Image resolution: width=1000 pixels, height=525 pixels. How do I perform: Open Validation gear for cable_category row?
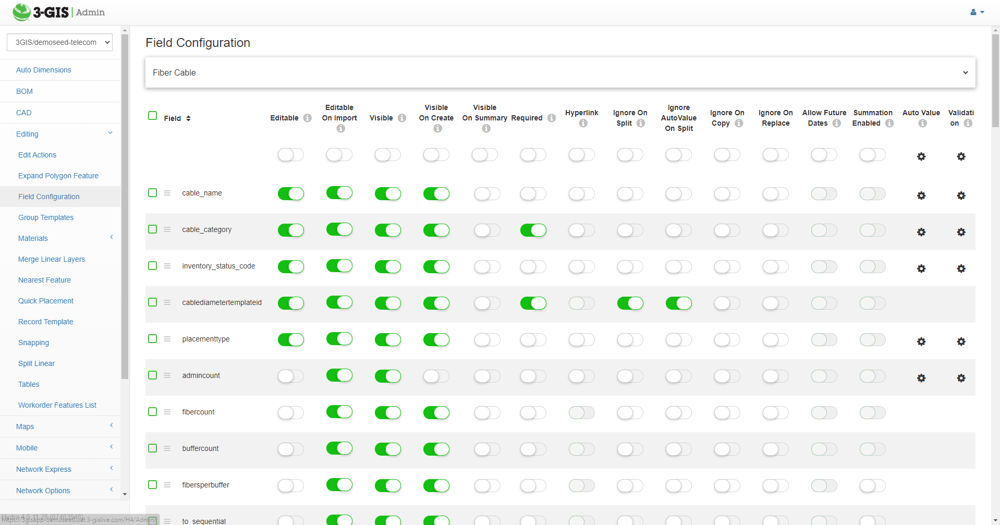[x=961, y=232]
